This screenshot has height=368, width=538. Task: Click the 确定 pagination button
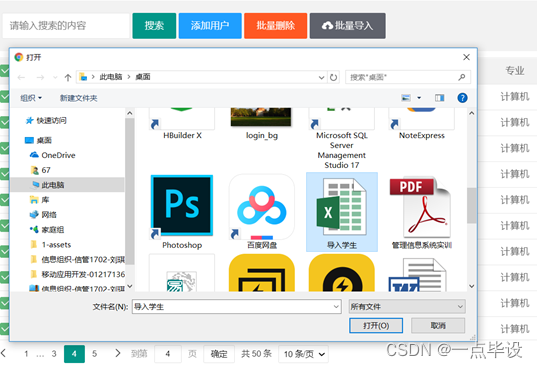(219, 354)
